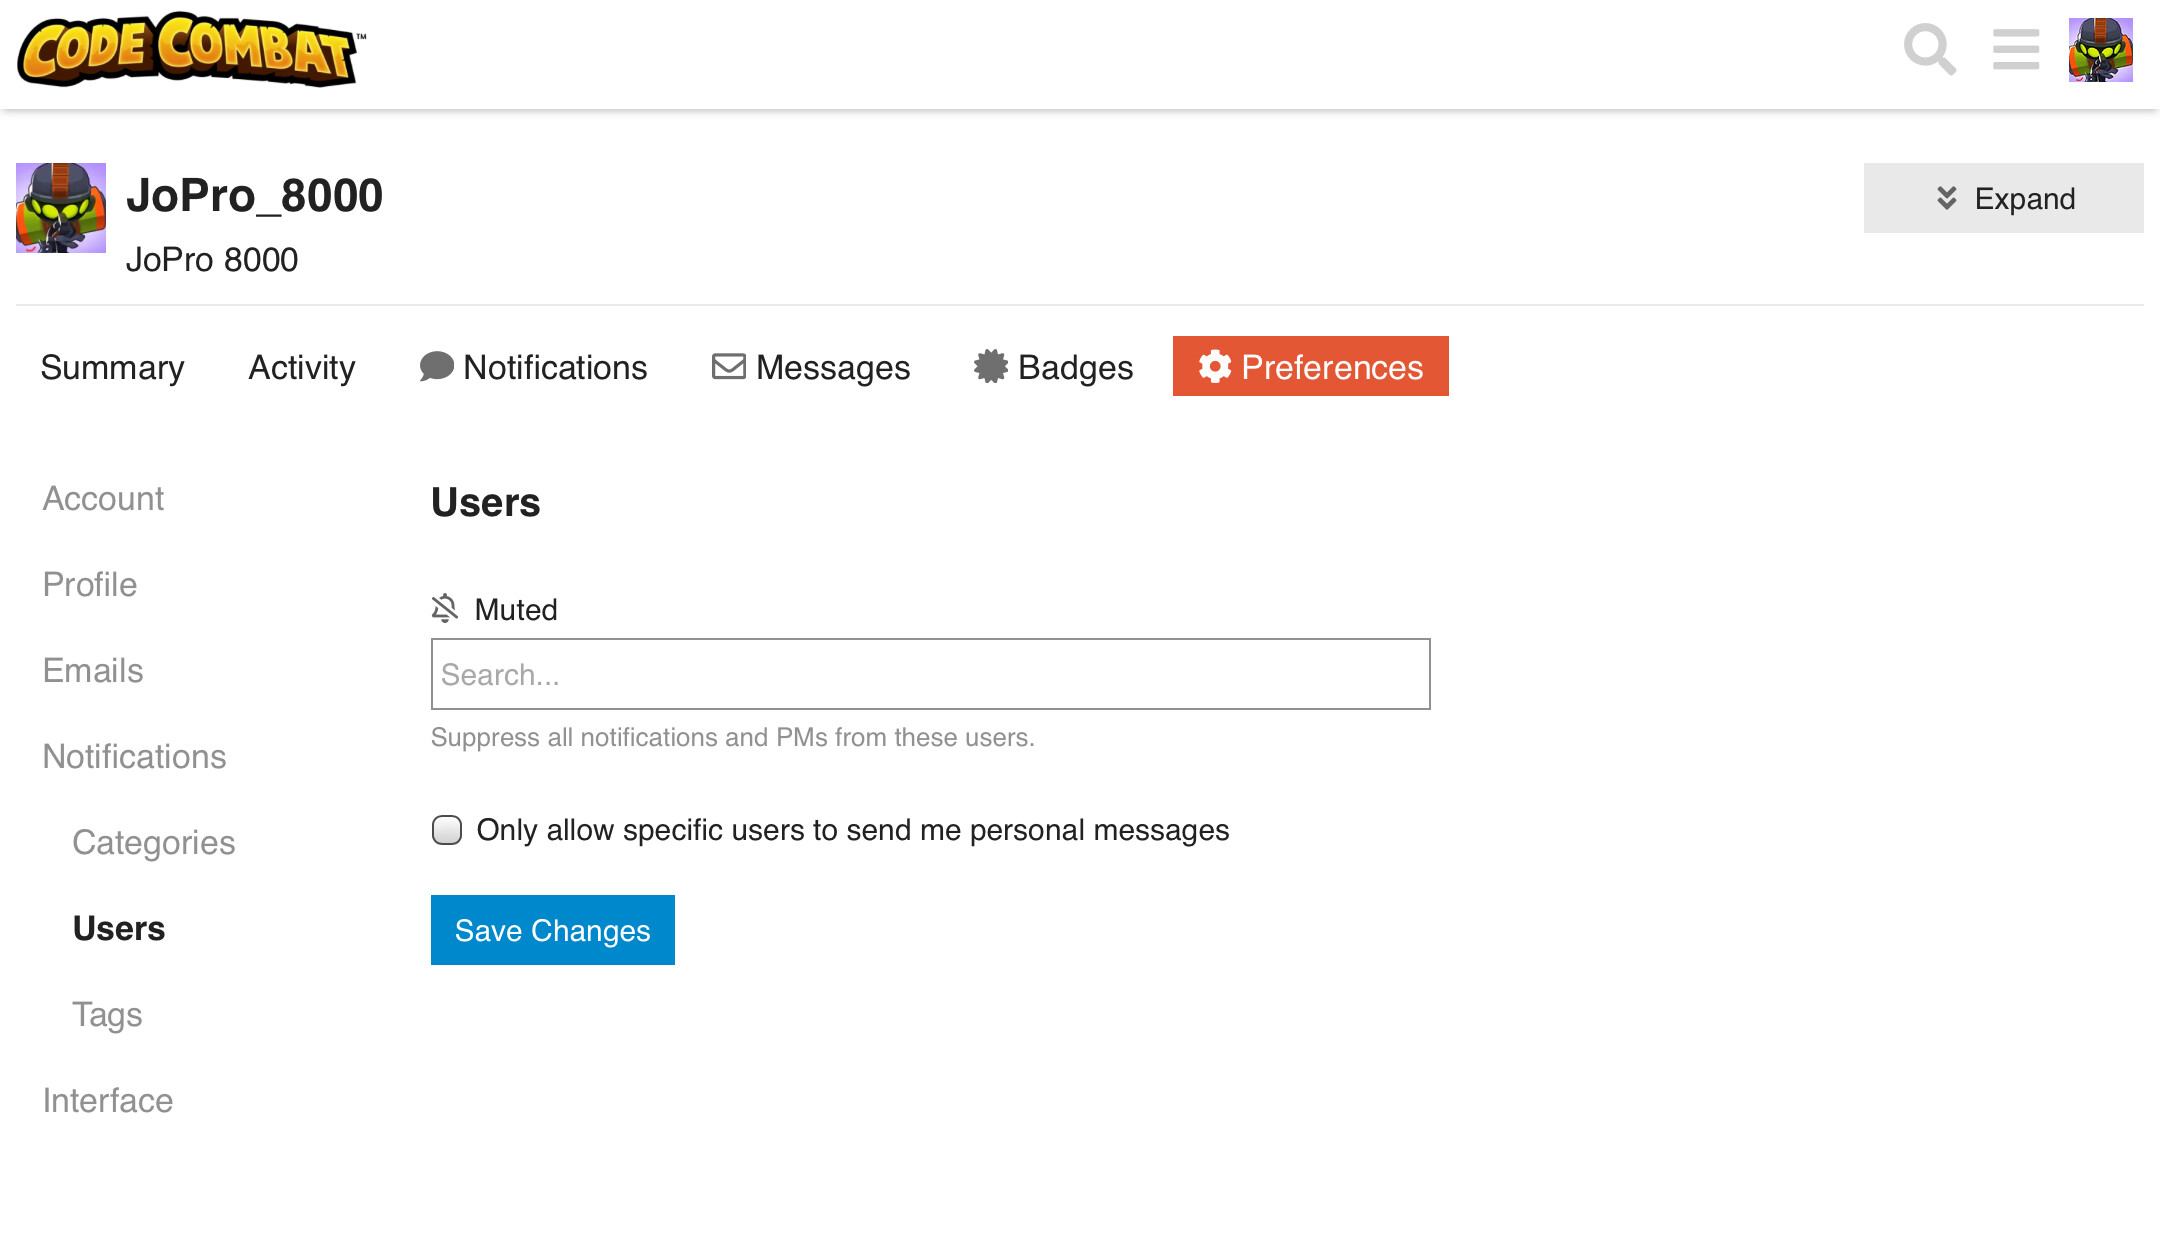This screenshot has width=2160, height=1242.
Task: Go to Categories notification settings
Action: point(153,842)
